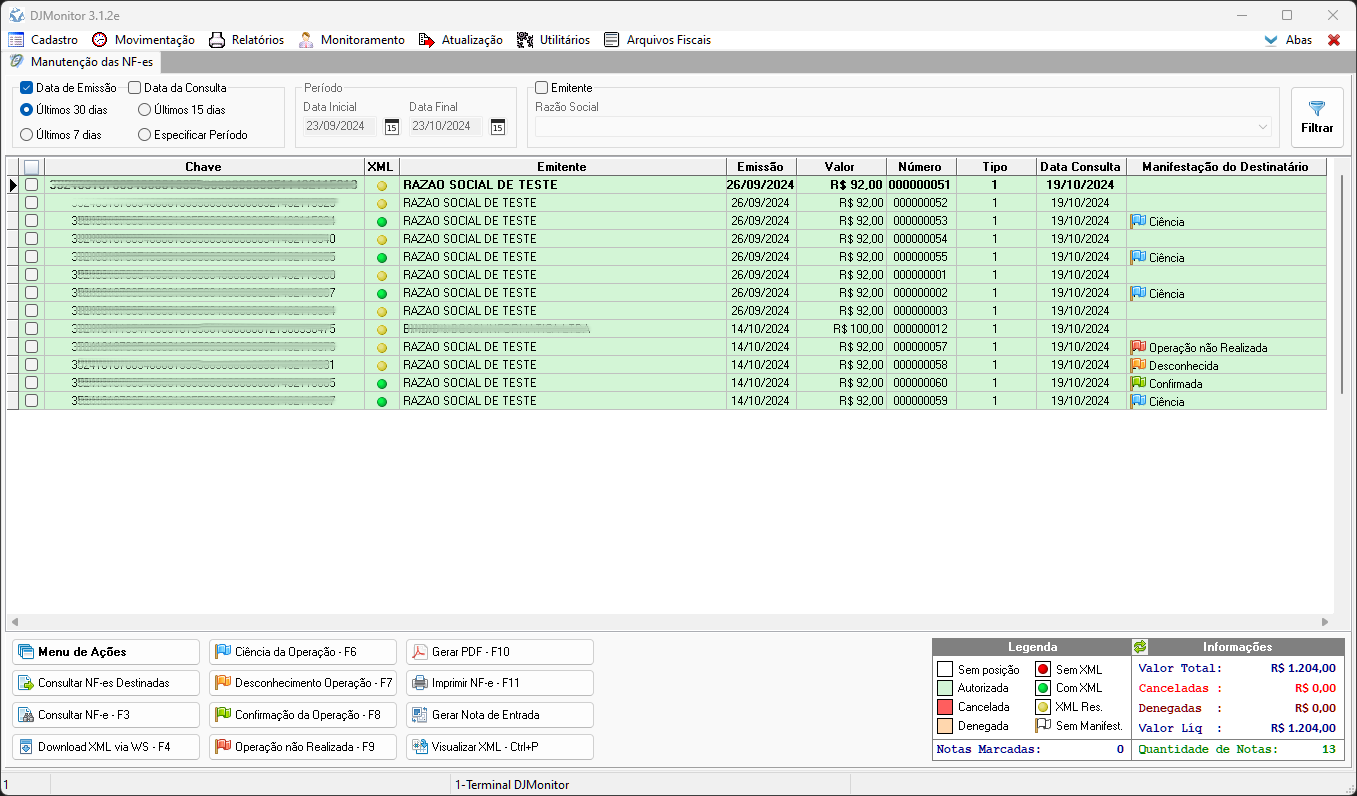The width and height of the screenshot is (1357, 796).
Task: Click the Operação não Realizada flag in row 000000057
Action: point(1138,347)
